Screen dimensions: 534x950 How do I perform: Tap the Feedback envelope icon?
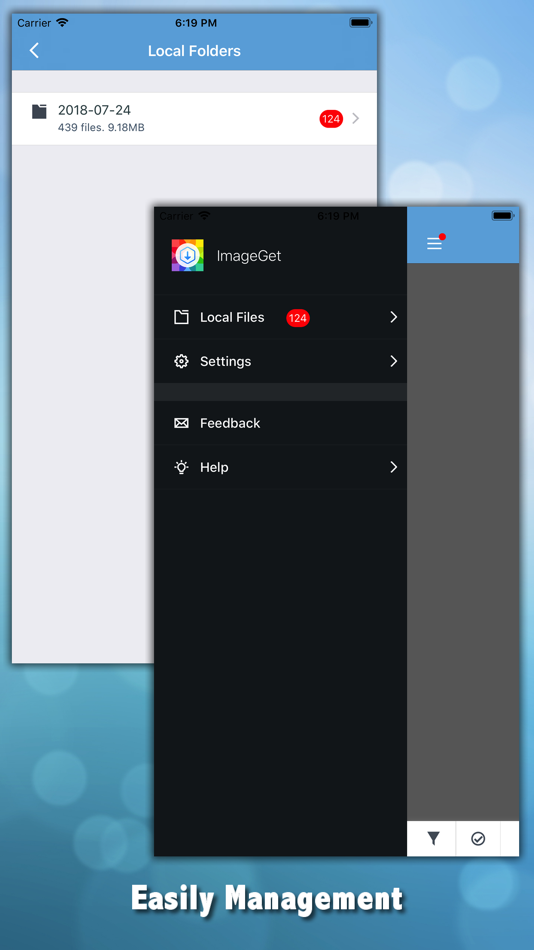click(181, 423)
